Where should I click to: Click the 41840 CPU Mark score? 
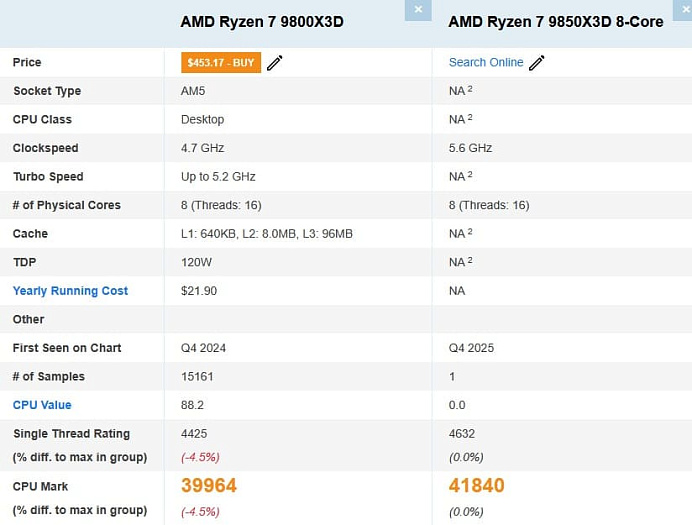[x=477, y=485]
